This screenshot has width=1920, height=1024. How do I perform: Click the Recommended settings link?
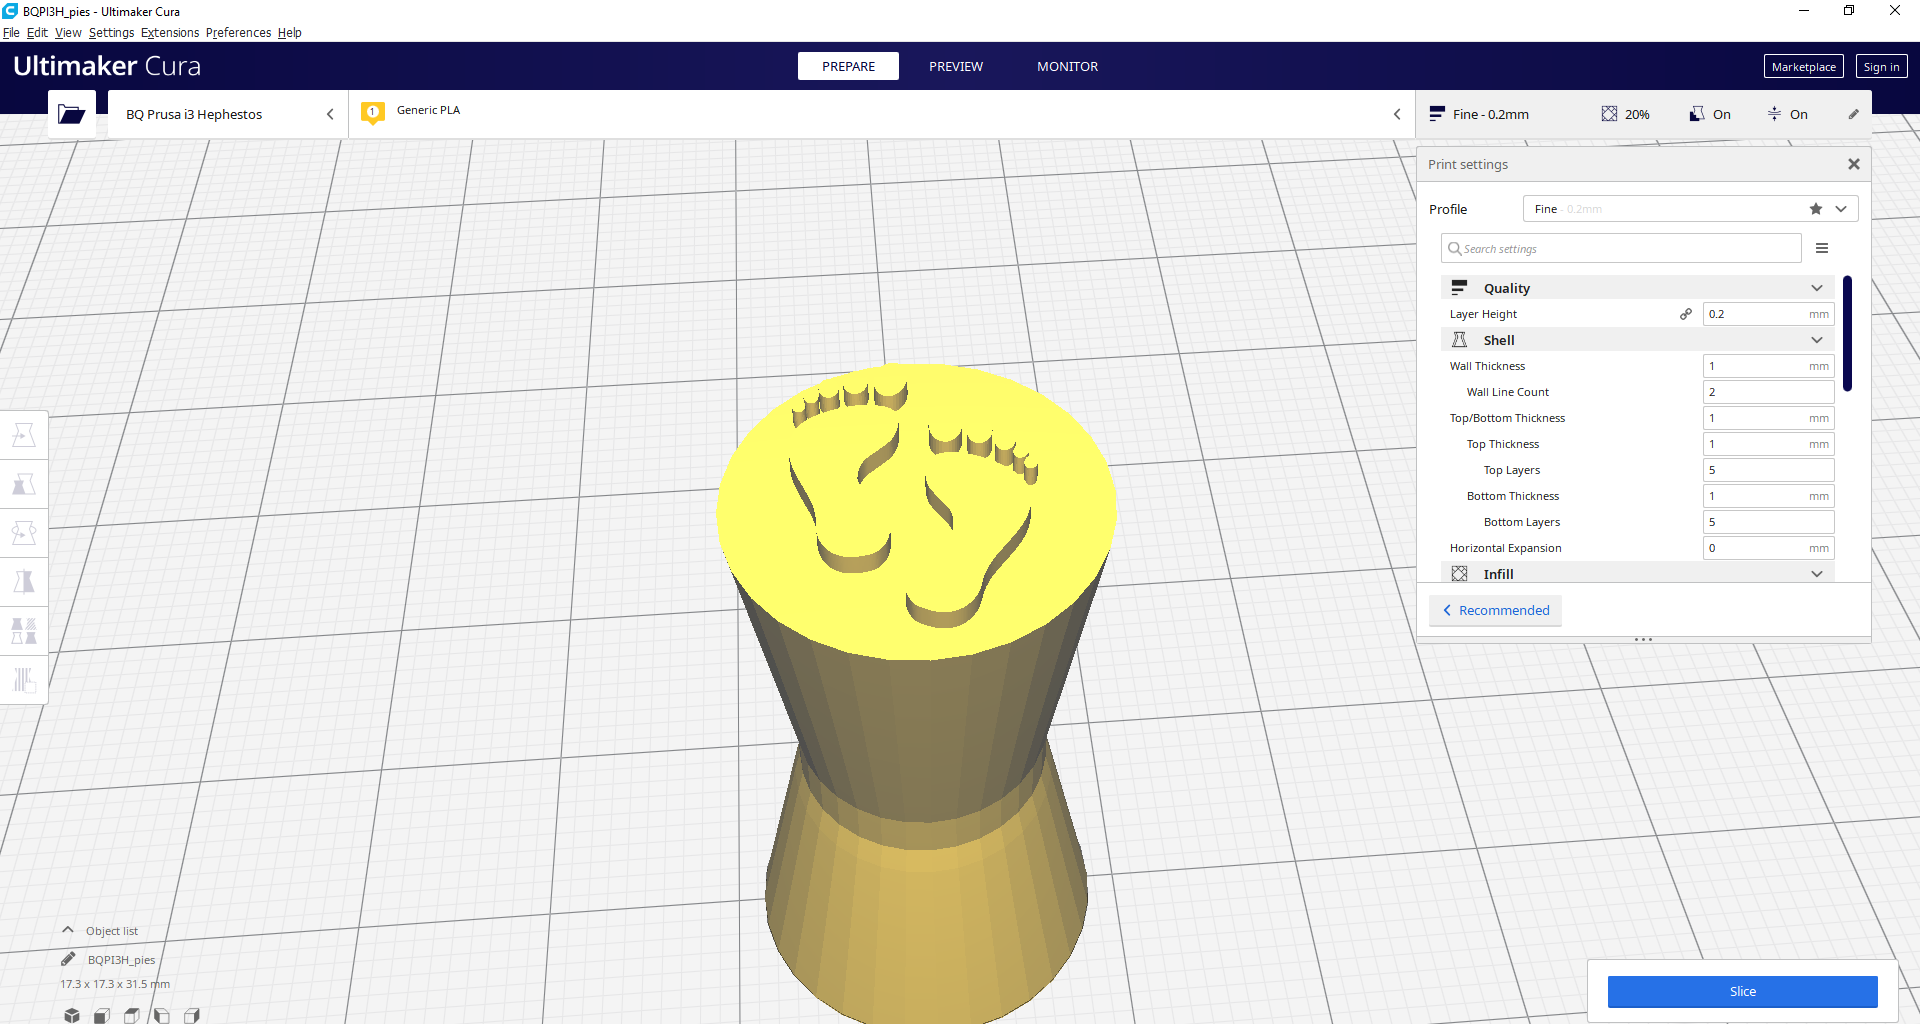(x=1495, y=610)
